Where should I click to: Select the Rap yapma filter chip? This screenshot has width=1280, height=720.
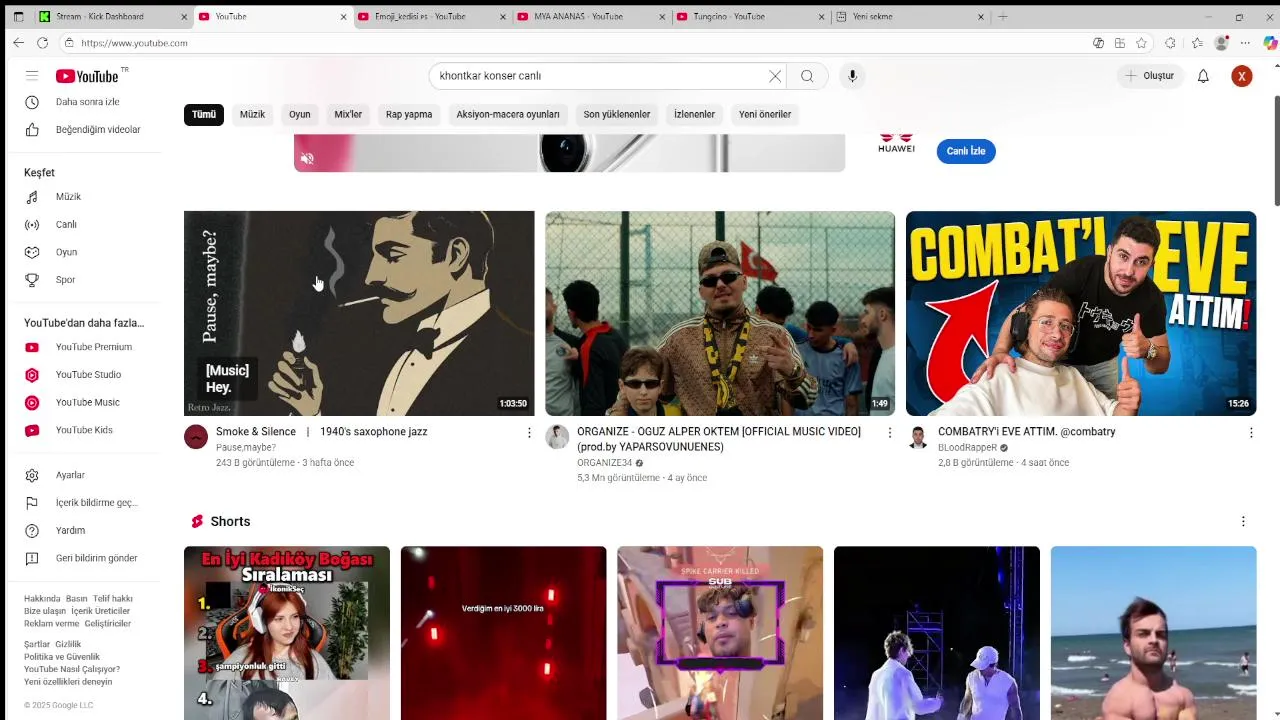(409, 114)
